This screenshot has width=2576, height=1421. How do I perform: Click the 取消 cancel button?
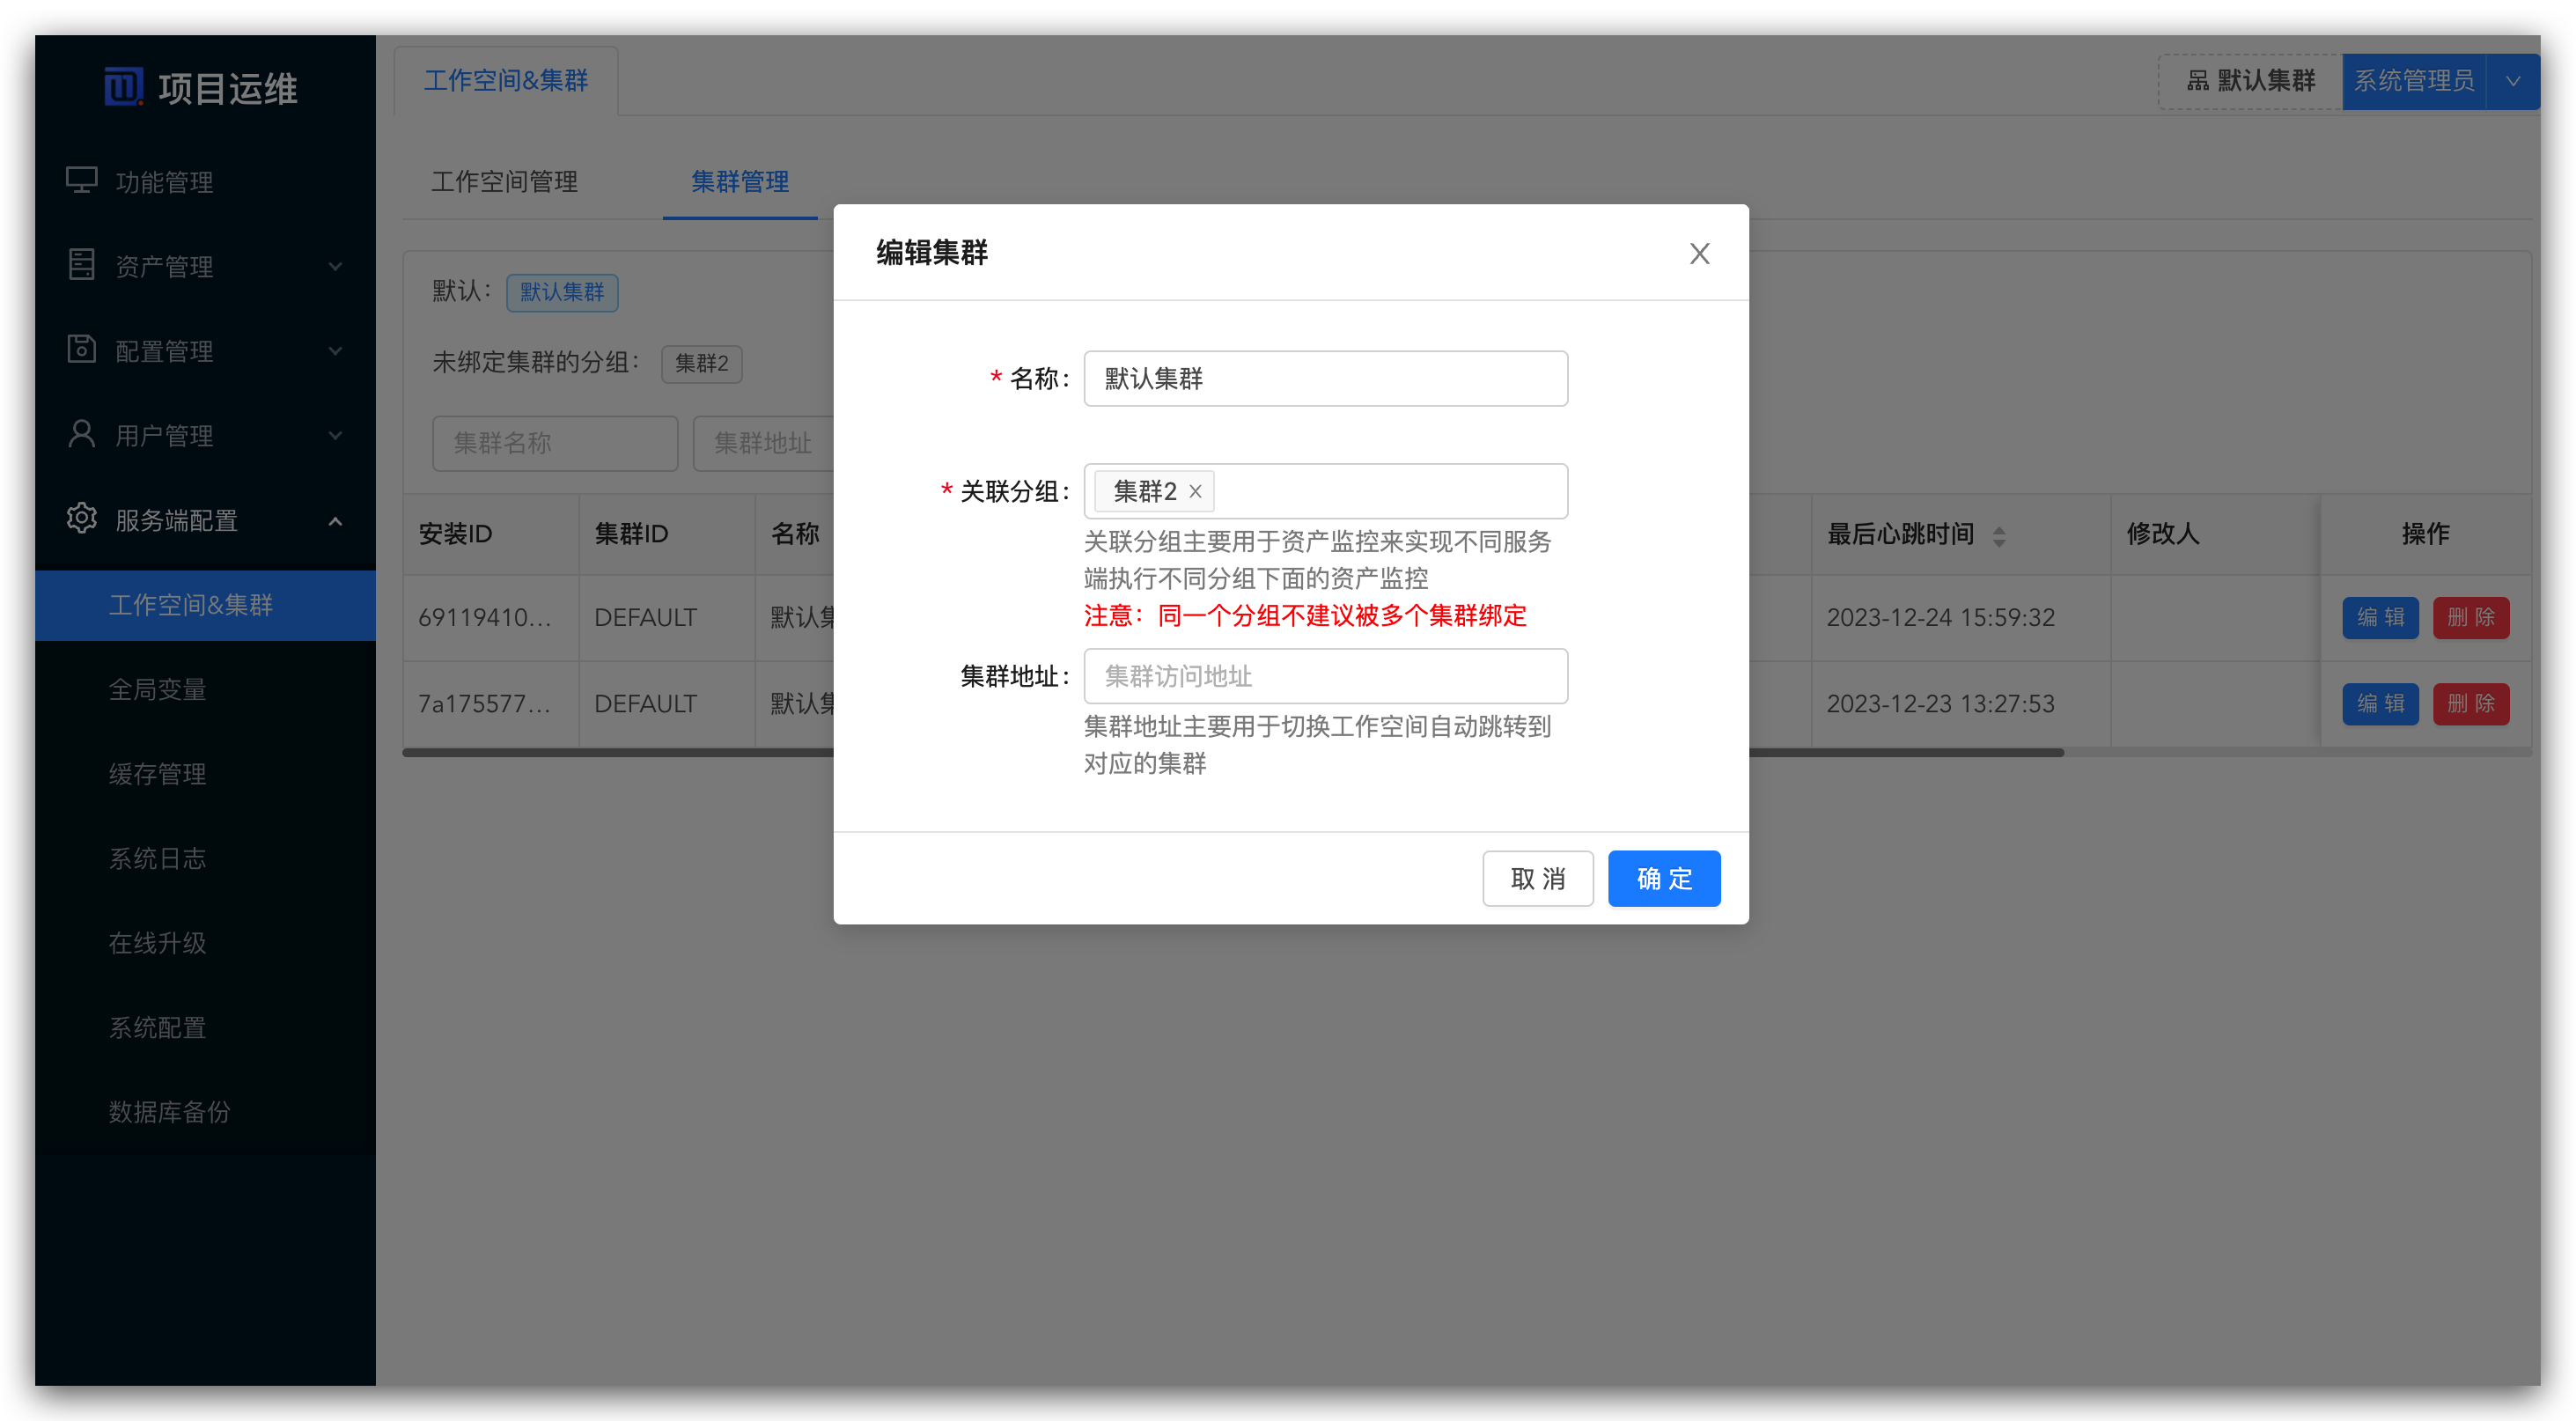tap(1538, 878)
